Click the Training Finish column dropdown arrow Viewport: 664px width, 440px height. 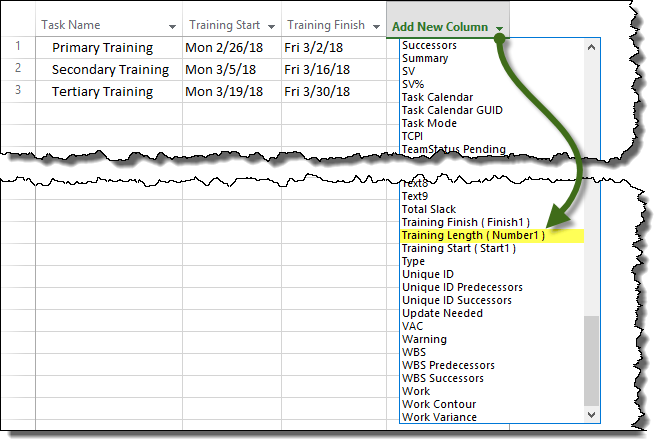pos(374,26)
